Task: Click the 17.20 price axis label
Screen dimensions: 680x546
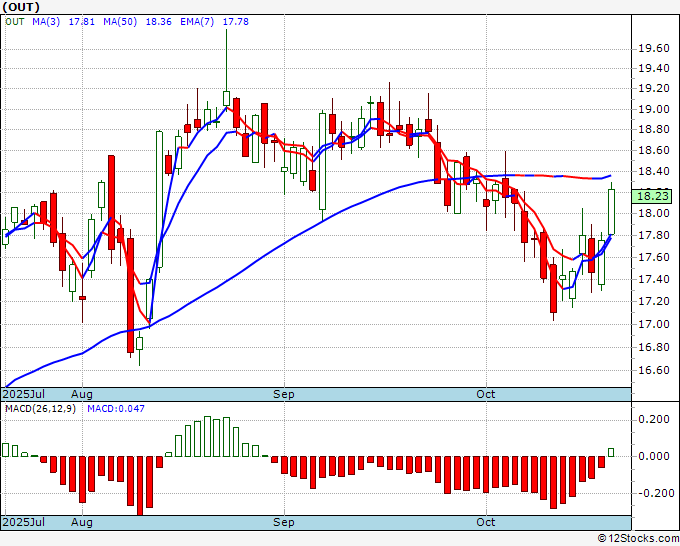Action: tap(654, 301)
